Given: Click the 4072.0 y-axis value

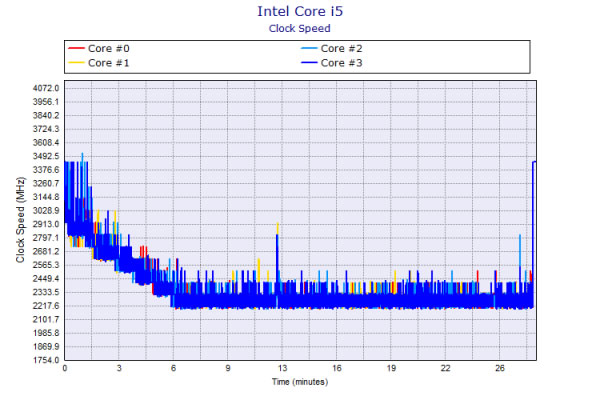Looking at the screenshot, I should coord(46,88).
